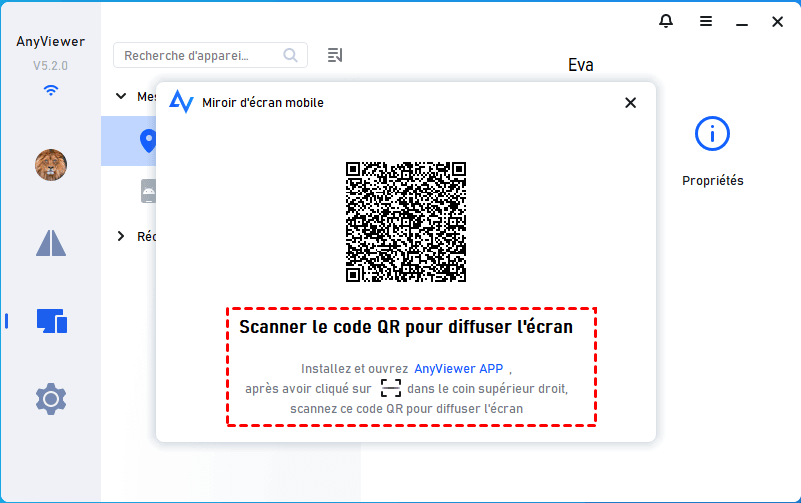Select the Android device icon in the list
Viewport: 801px width, 503px height.
[x=148, y=191]
